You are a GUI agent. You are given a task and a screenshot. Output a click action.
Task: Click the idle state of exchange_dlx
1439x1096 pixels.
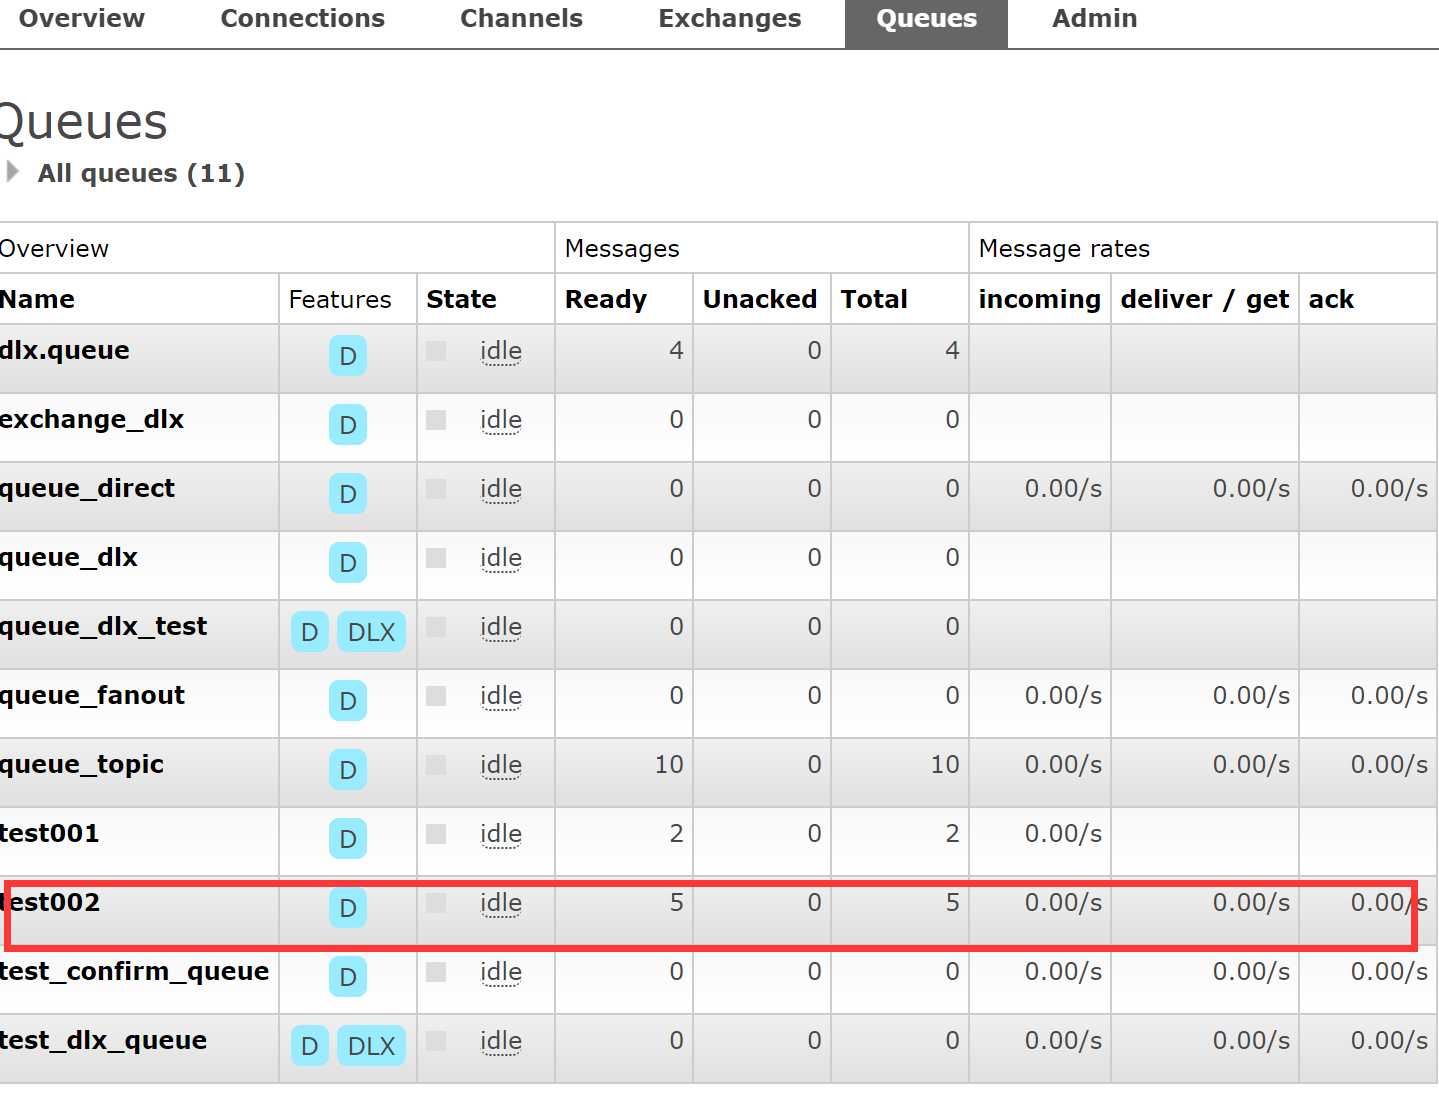point(501,420)
